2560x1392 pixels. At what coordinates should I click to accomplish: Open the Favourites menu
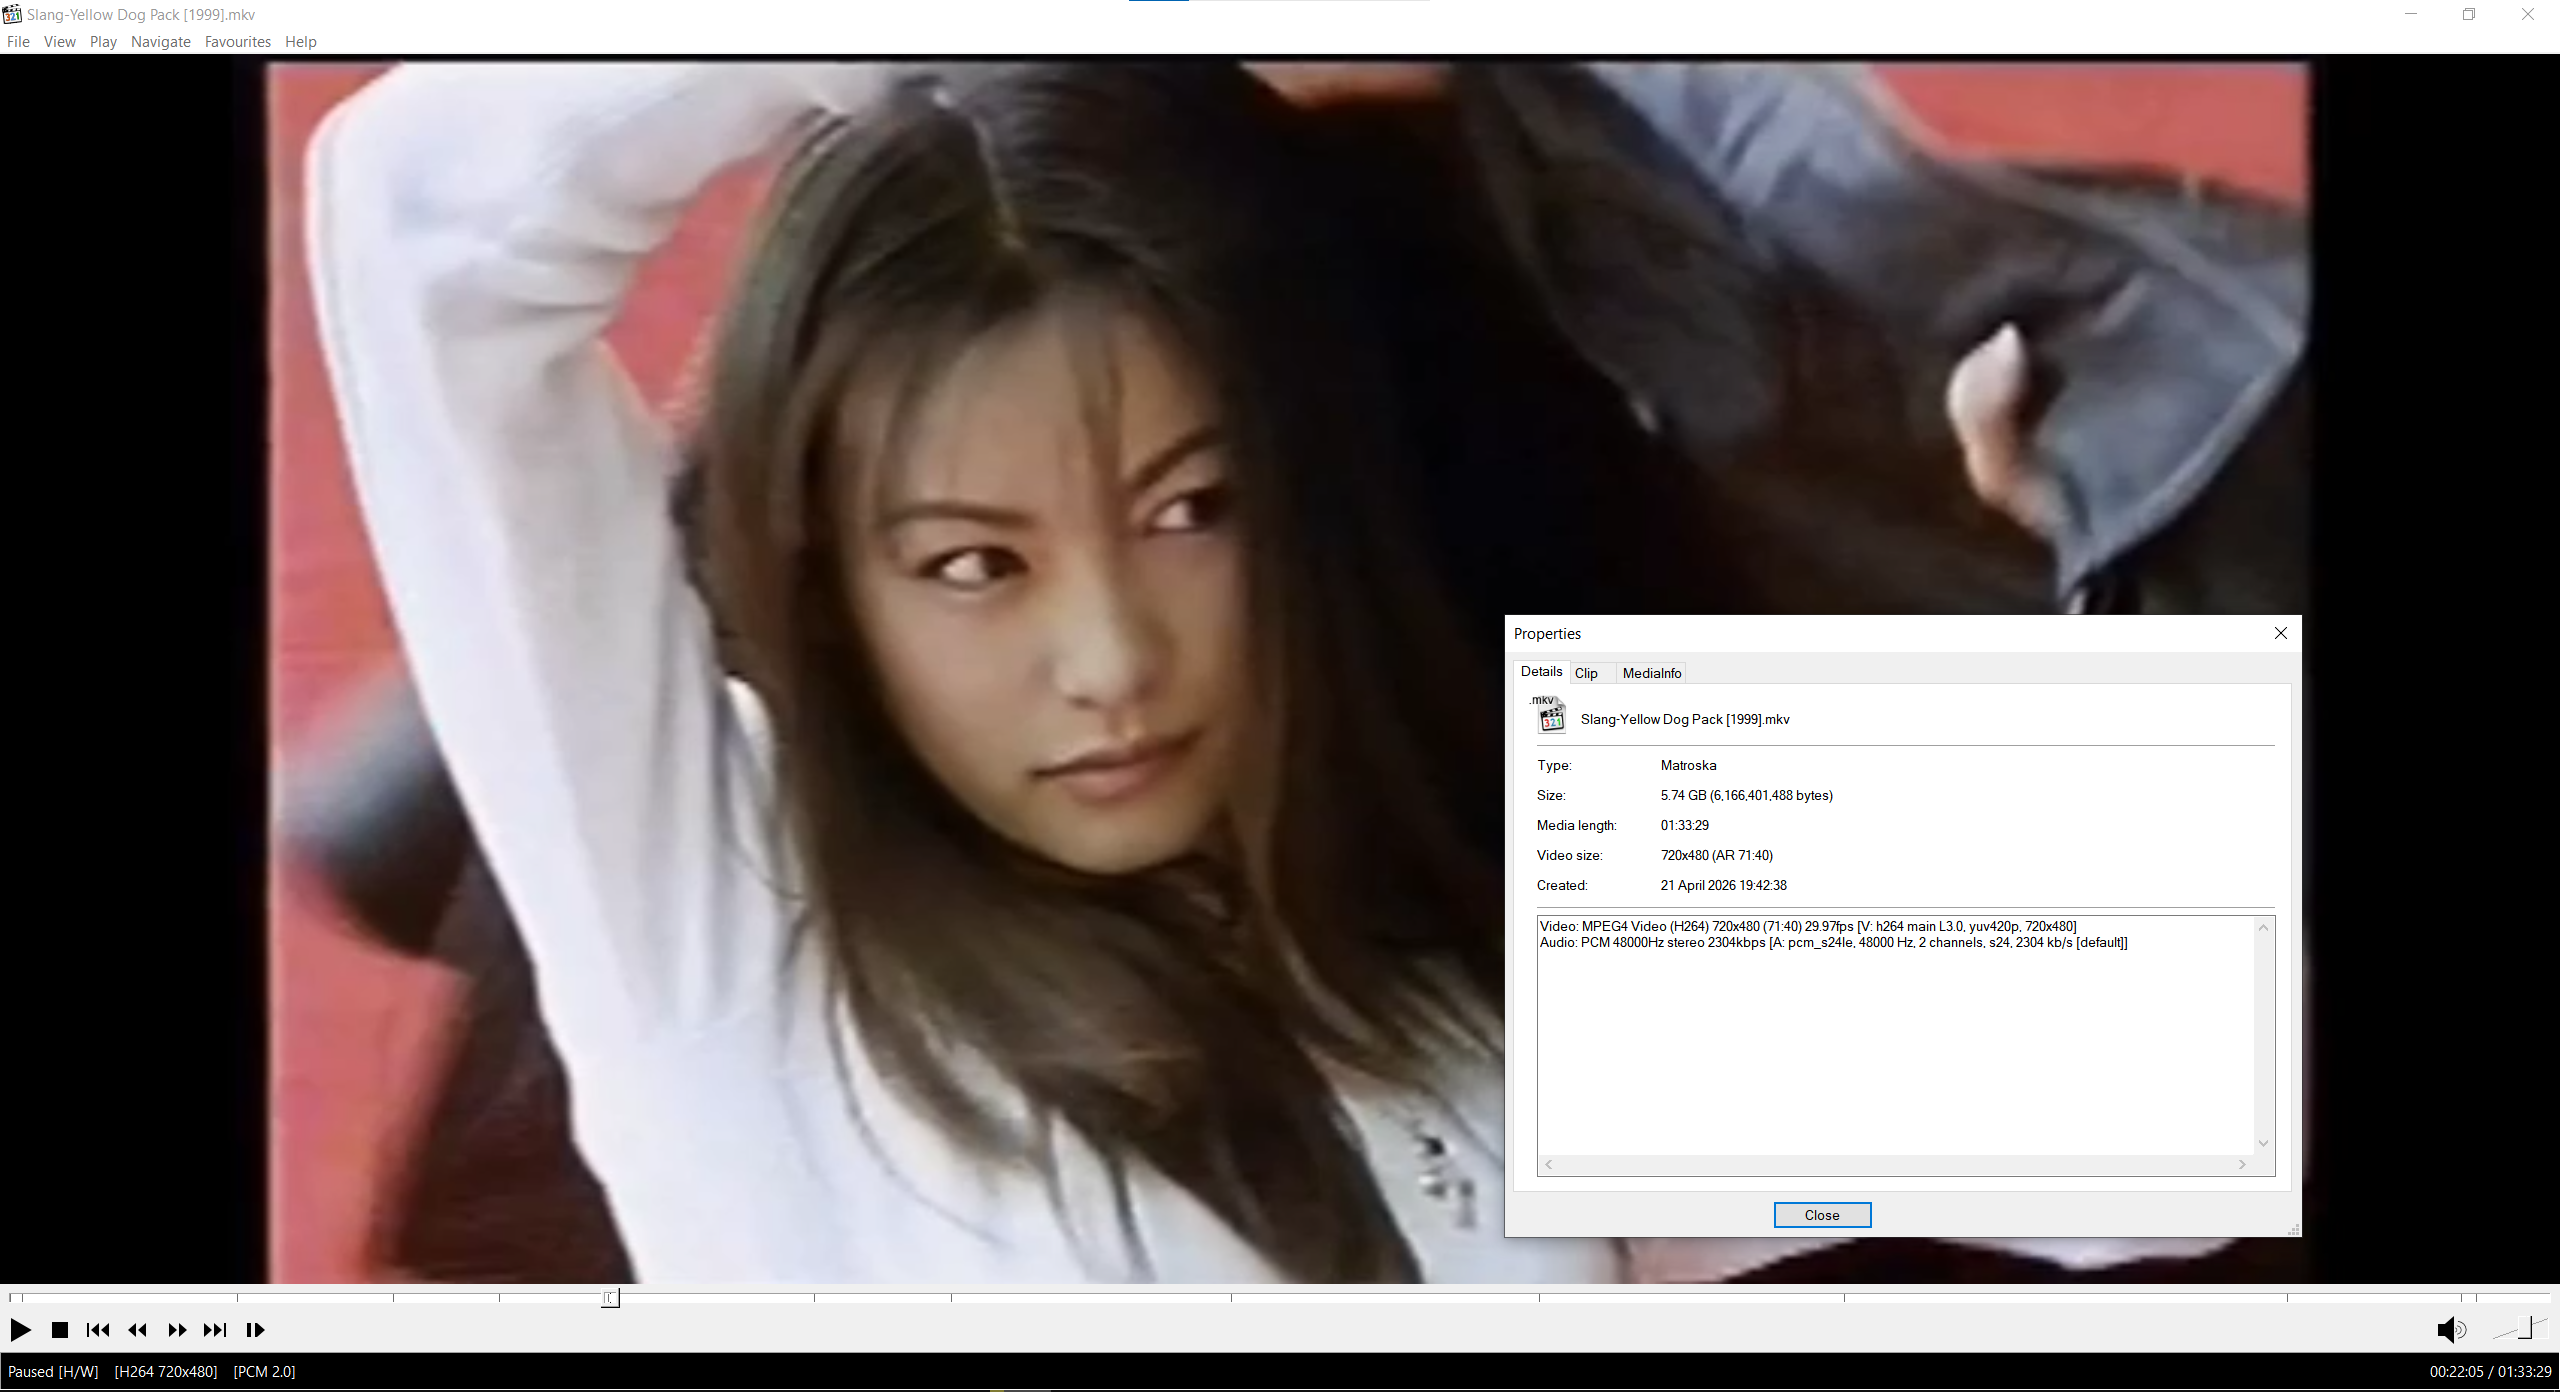[237, 42]
